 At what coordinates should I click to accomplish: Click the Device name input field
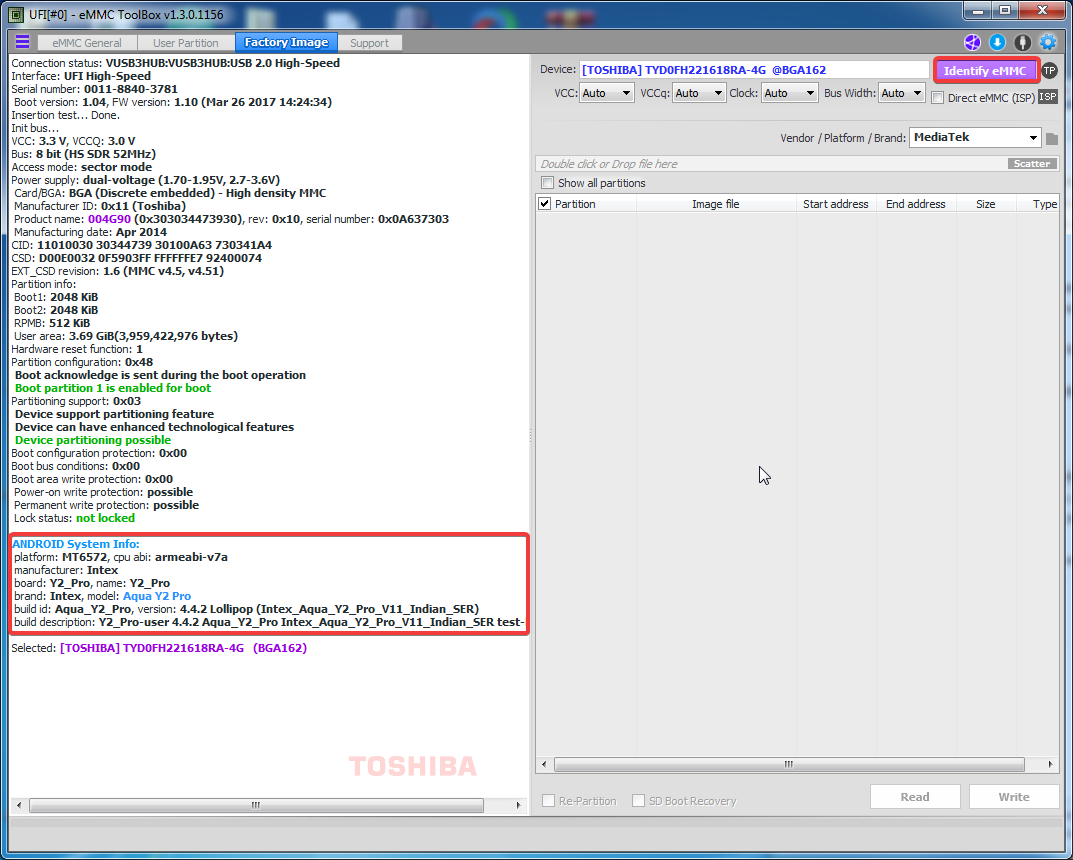754,70
